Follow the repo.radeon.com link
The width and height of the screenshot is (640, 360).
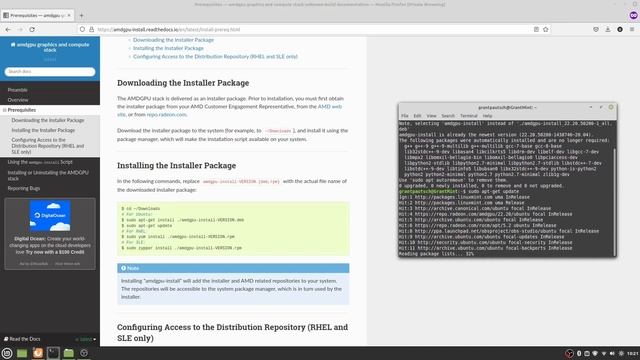(x=167, y=115)
